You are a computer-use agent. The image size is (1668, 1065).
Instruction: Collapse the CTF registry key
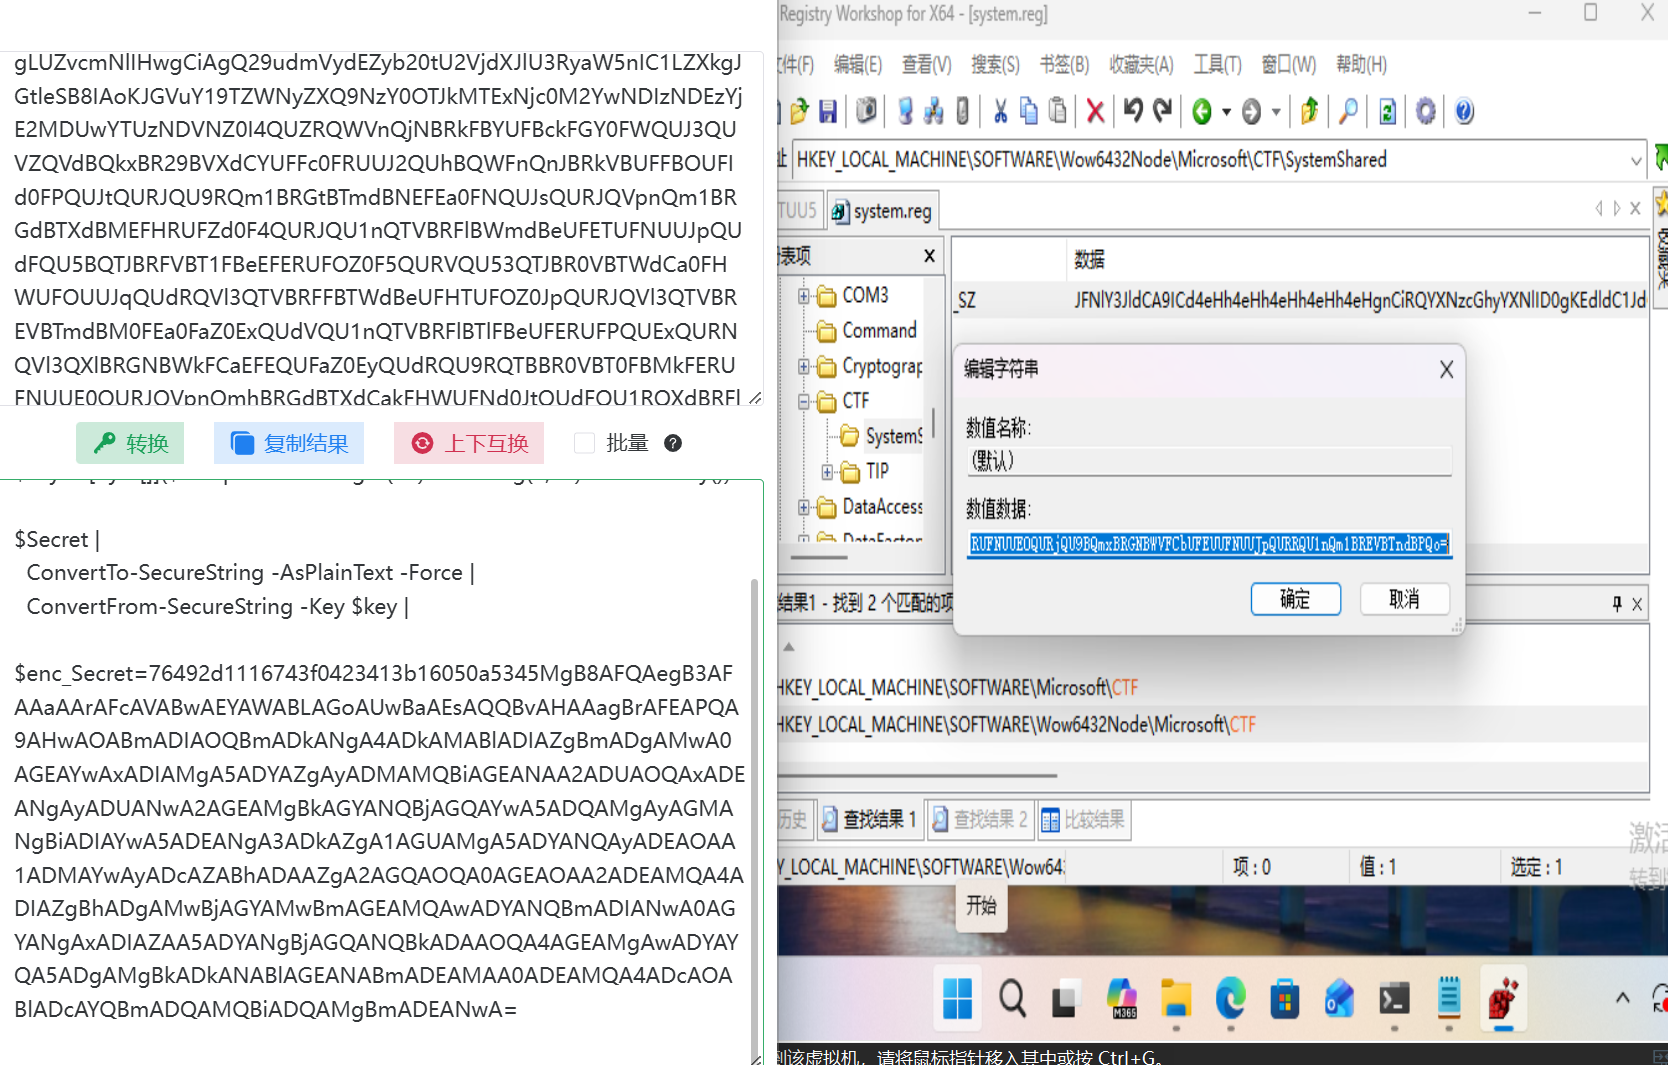click(x=804, y=402)
